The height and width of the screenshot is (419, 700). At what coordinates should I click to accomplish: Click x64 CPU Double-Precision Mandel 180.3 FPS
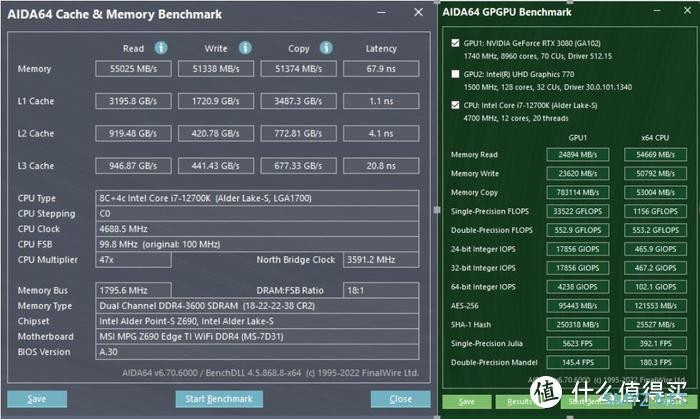pos(655,362)
